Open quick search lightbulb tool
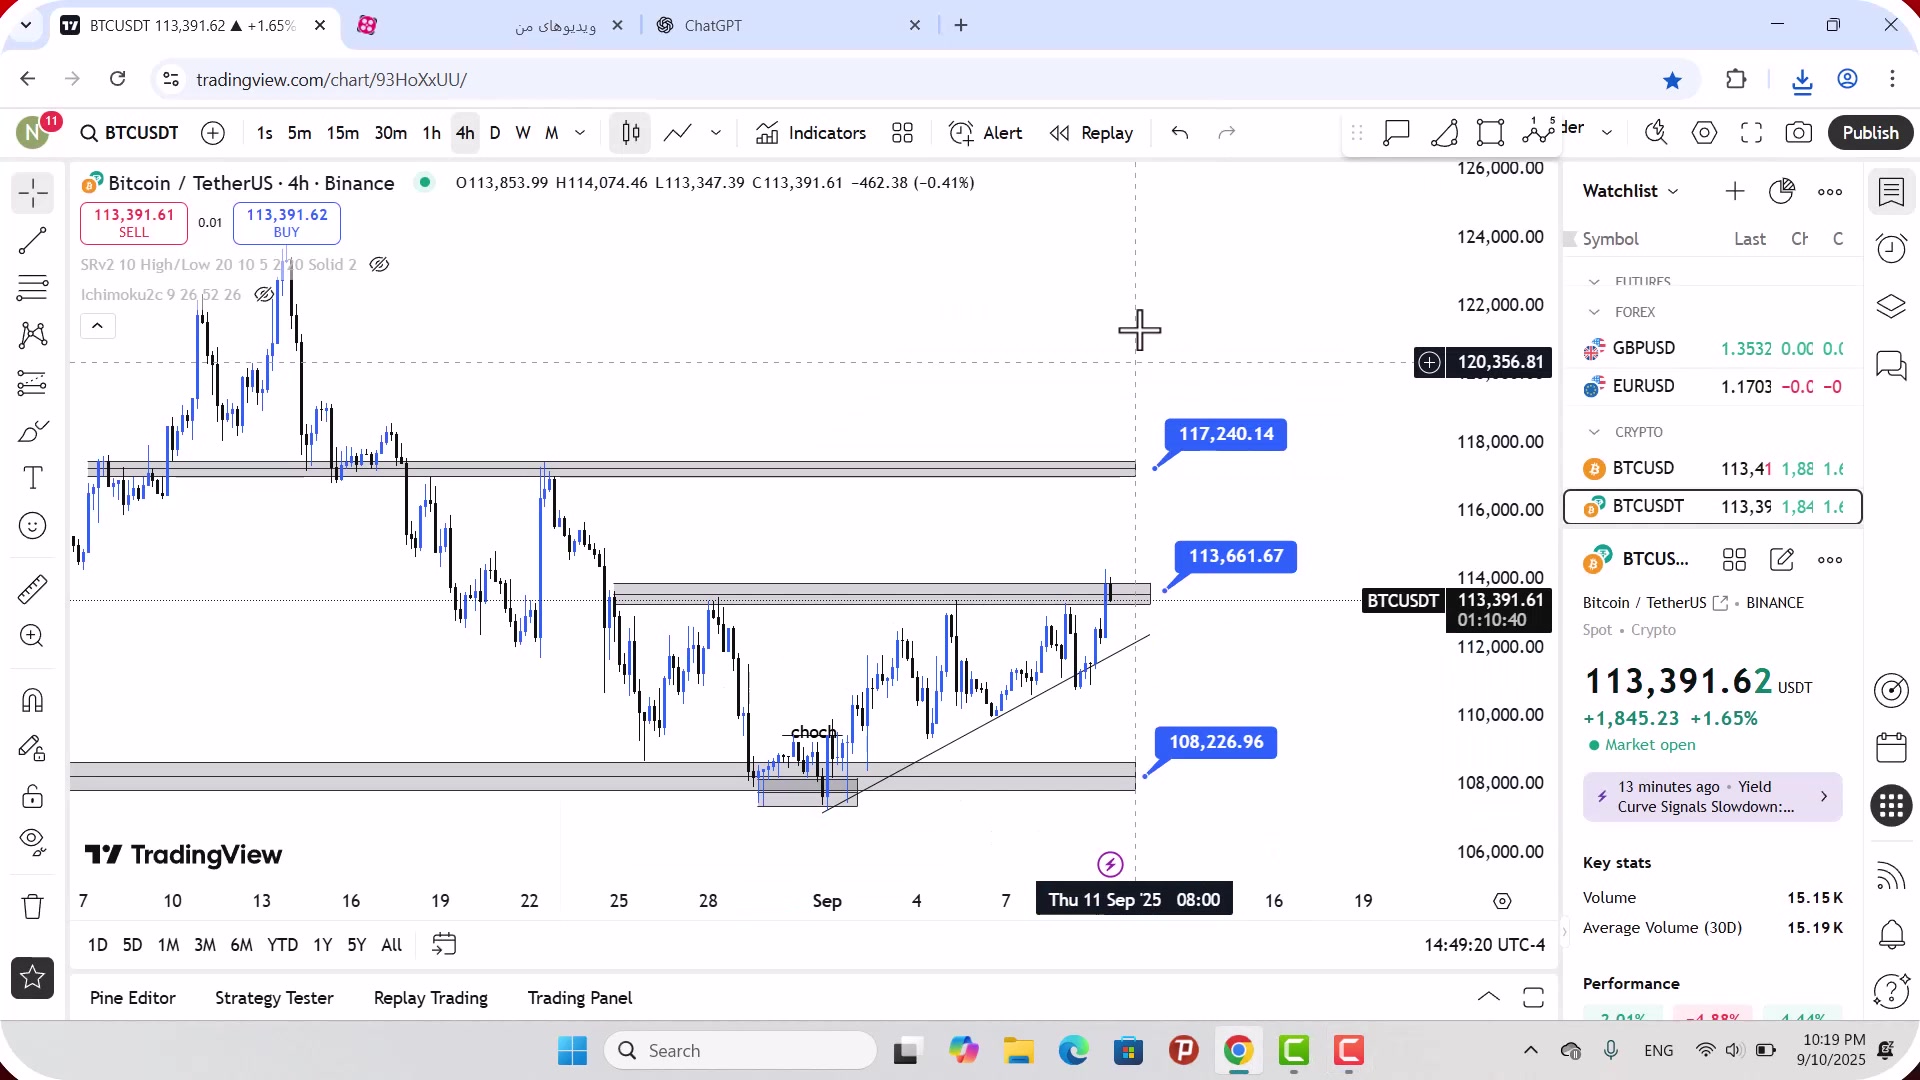This screenshot has height=1080, width=1920. point(1657,133)
